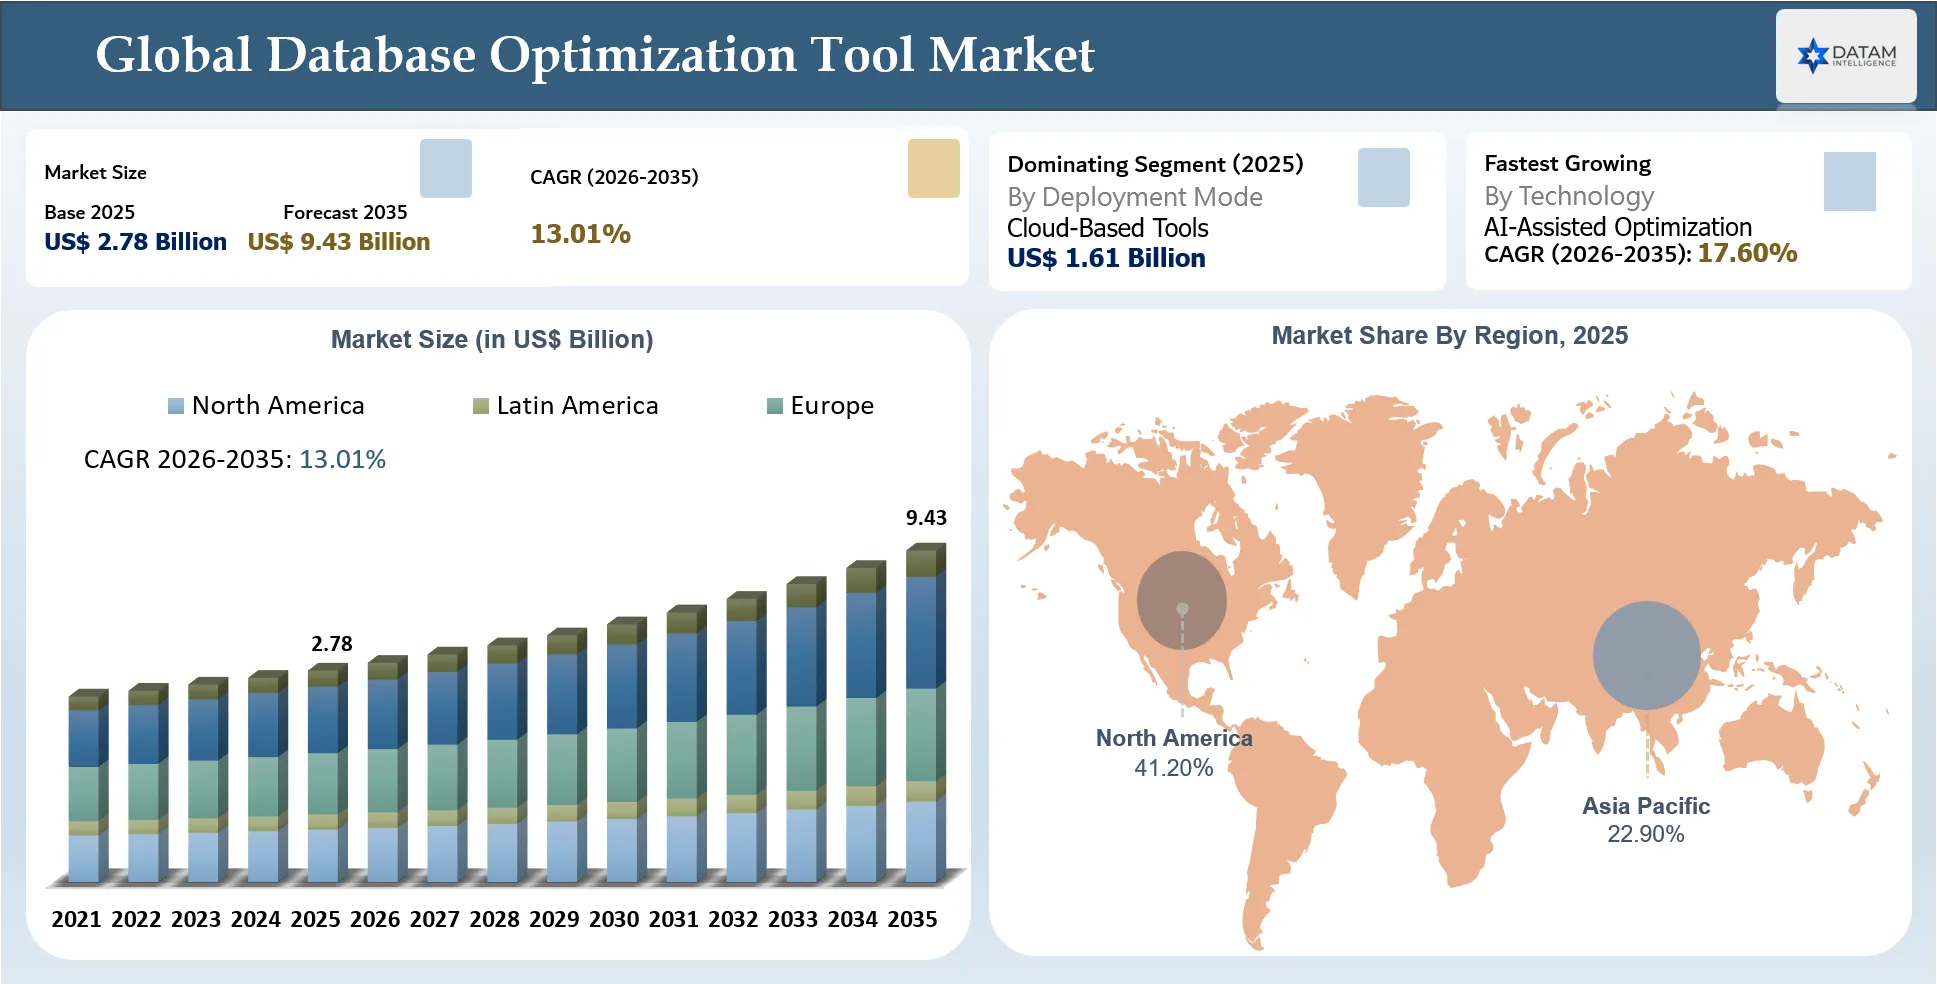
Task: Click the US$ 1.61 Billion segment value
Action: 1106,258
